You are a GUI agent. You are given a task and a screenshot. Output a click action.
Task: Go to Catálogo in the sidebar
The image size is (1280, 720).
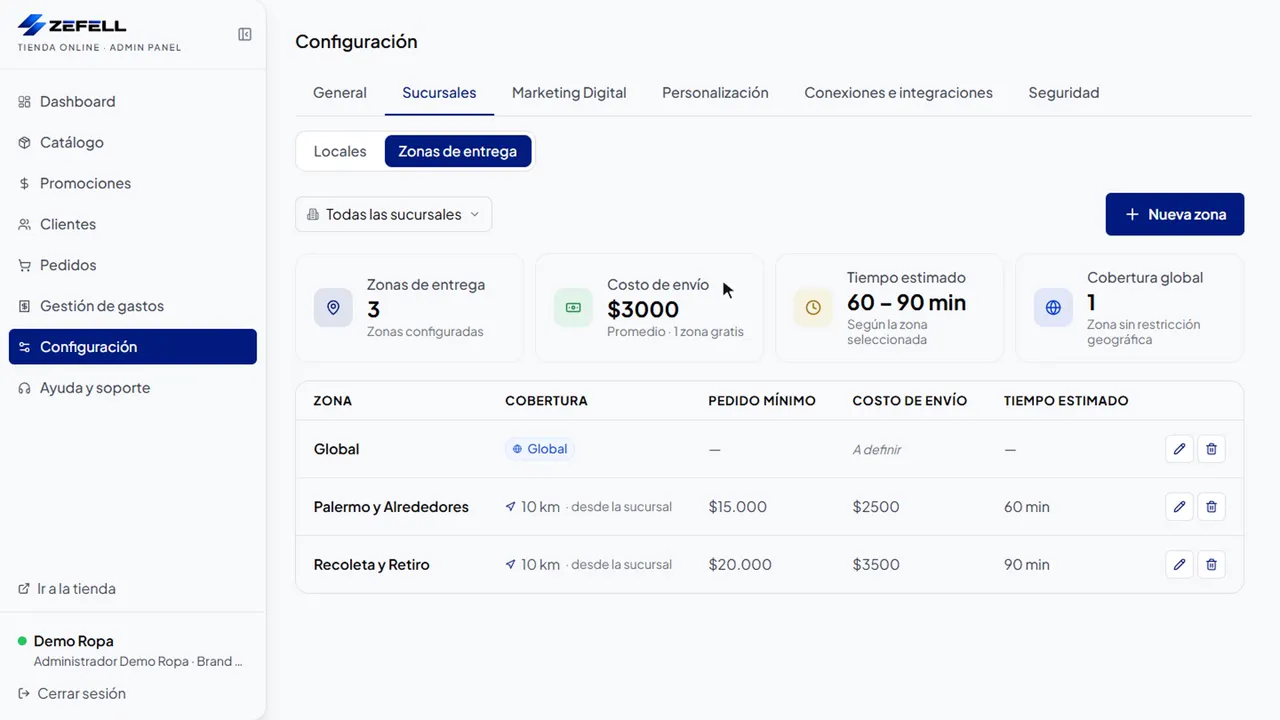[133, 142]
